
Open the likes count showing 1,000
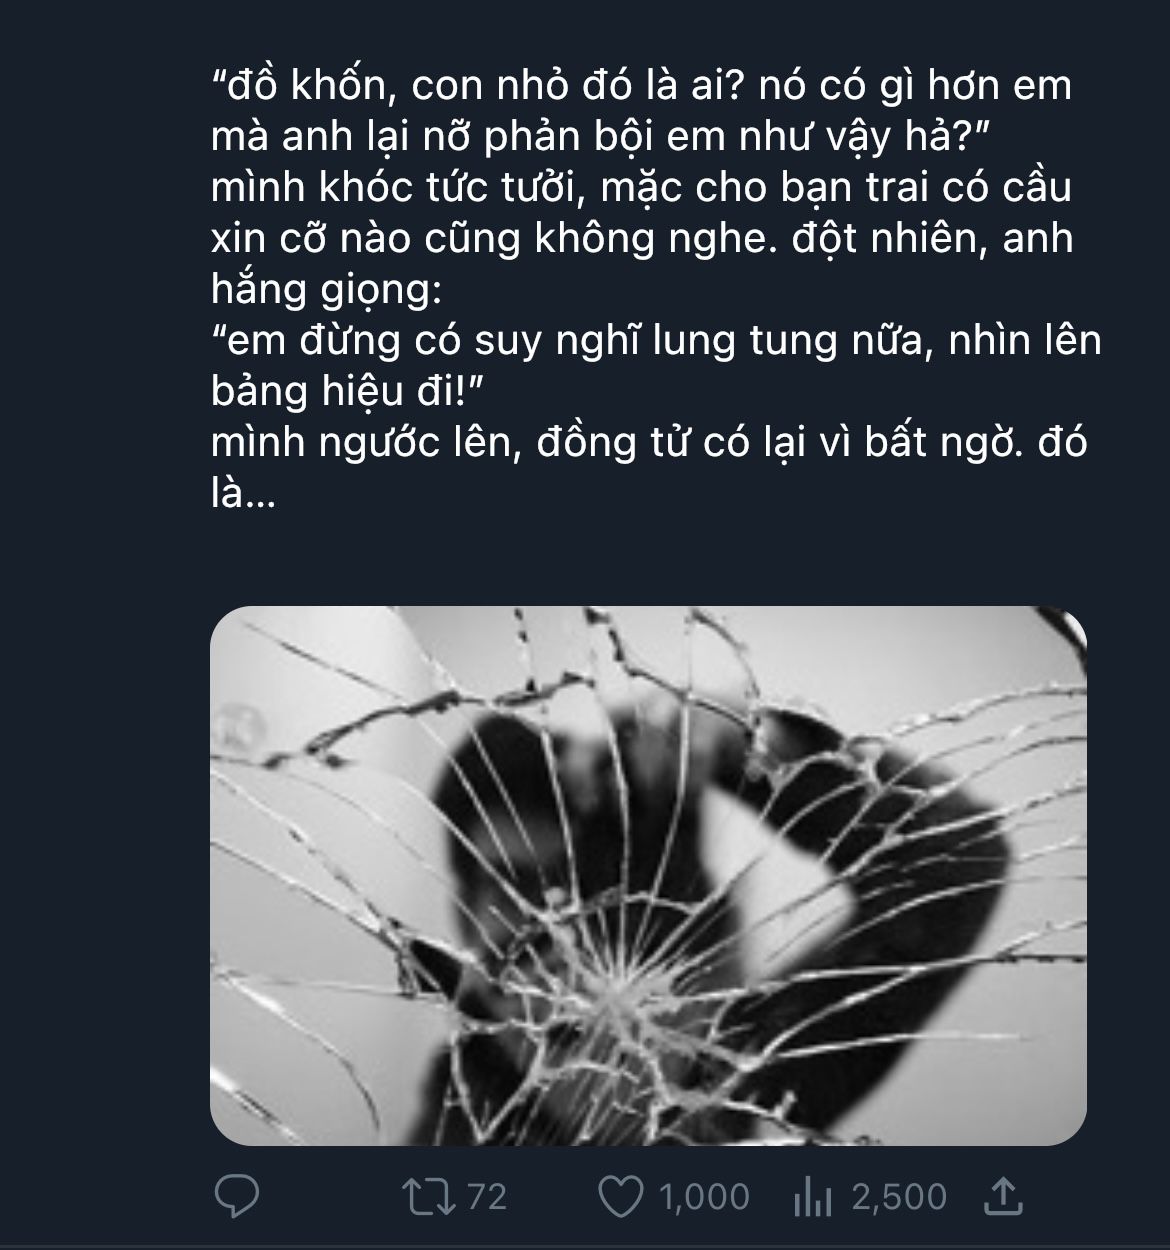pos(704,1197)
